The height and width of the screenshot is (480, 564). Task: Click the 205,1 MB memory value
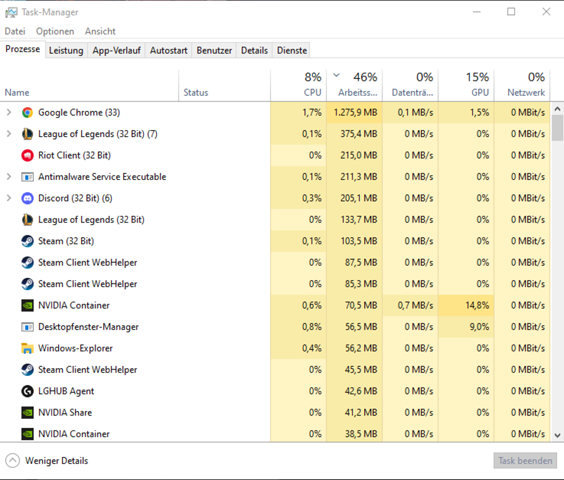(359, 198)
